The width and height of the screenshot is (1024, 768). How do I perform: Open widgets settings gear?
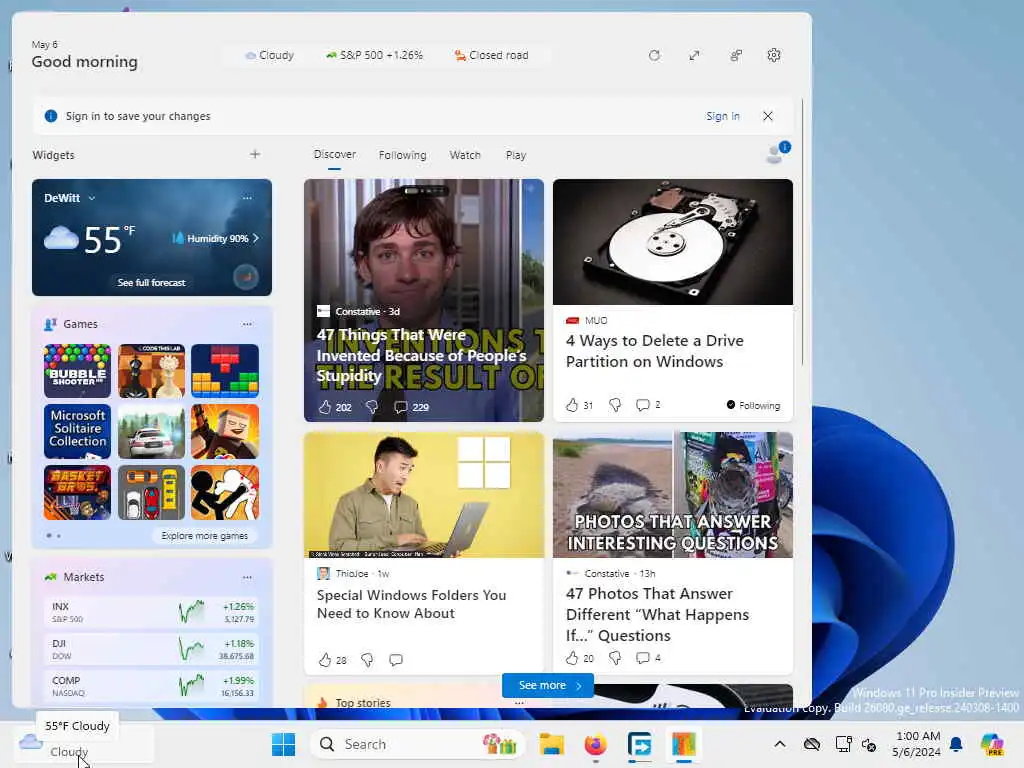[x=774, y=56]
